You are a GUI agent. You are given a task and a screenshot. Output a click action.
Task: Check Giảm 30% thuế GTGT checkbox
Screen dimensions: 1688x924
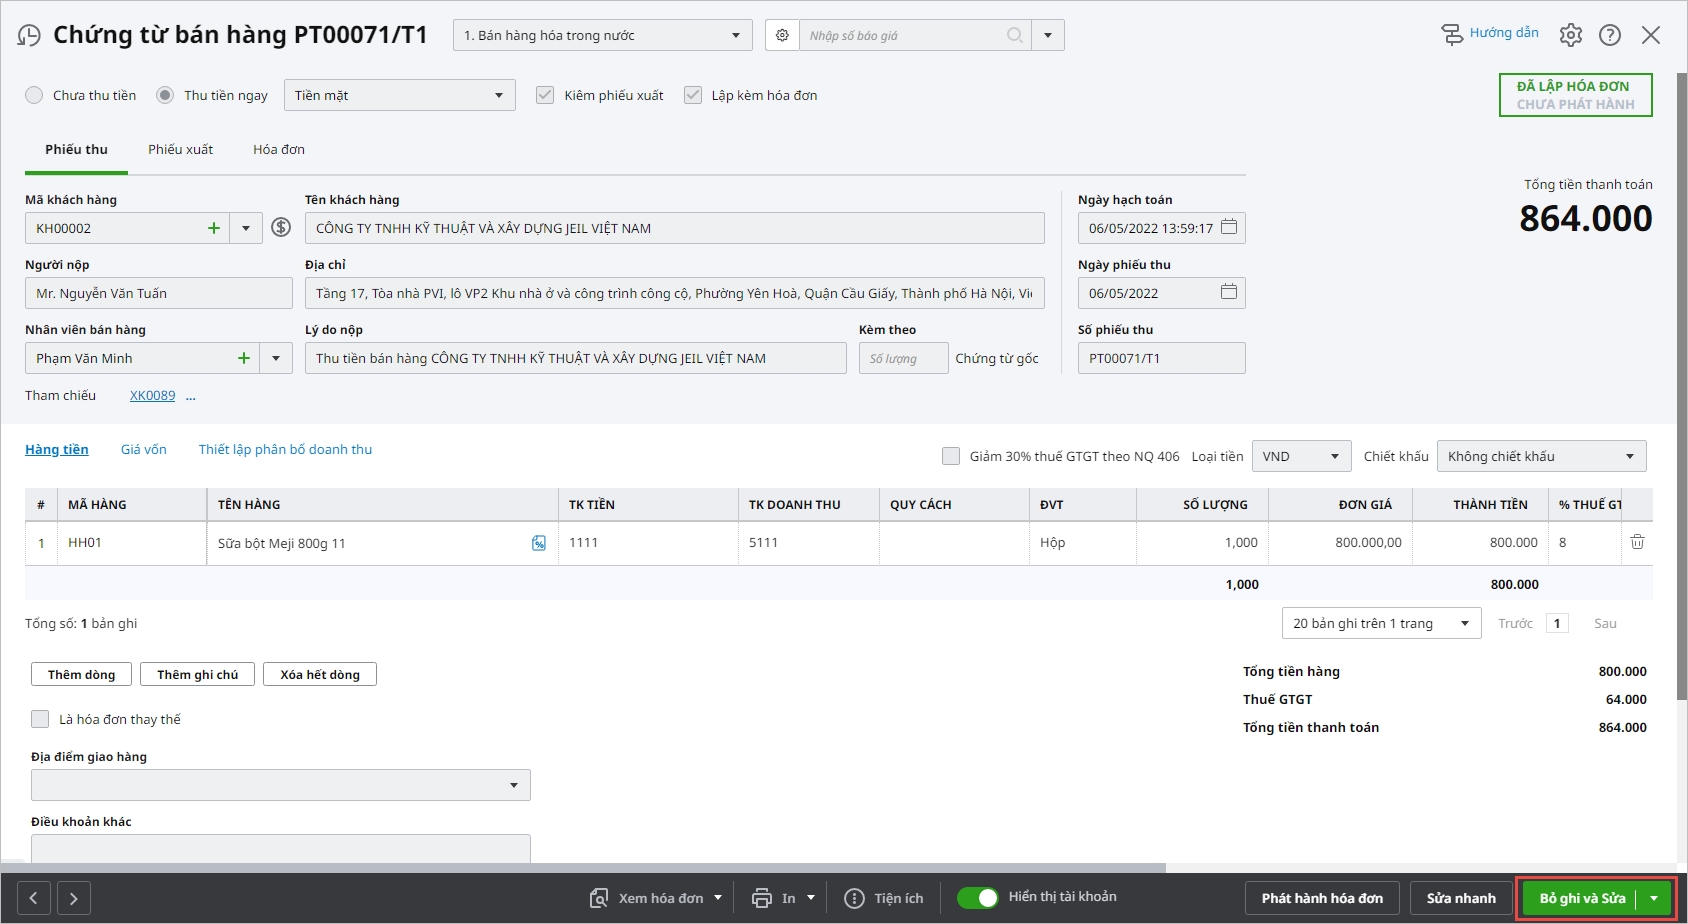pos(951,456)
